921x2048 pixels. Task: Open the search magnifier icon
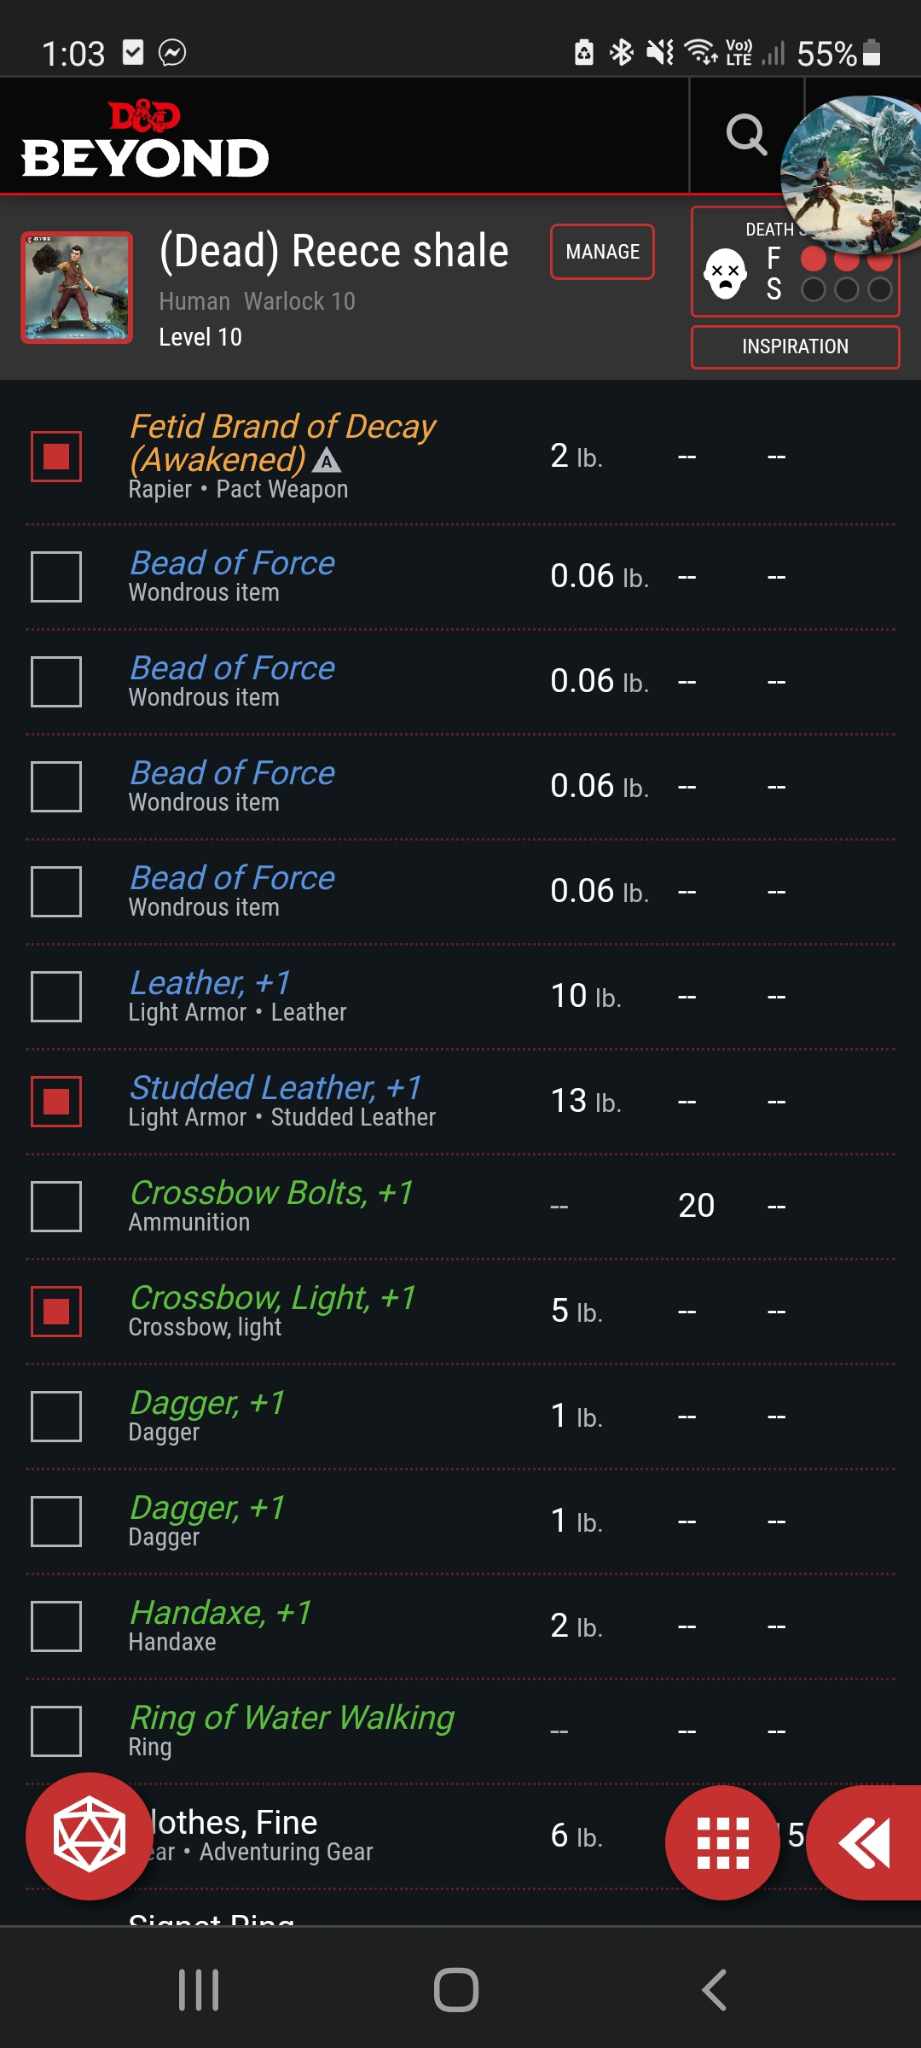point(746,134)
